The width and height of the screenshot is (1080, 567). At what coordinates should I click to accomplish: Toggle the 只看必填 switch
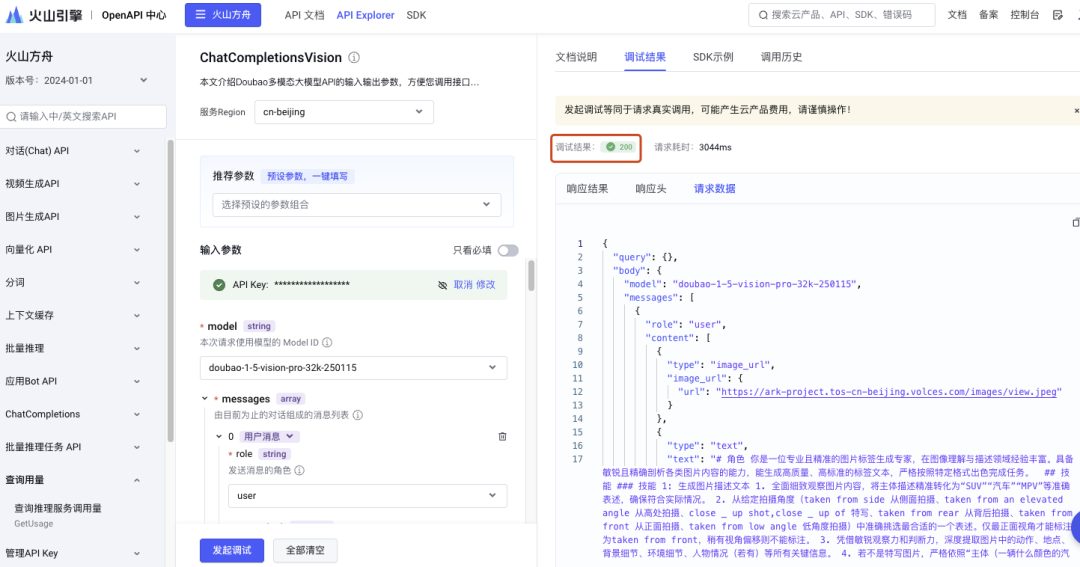pos(508,250)
